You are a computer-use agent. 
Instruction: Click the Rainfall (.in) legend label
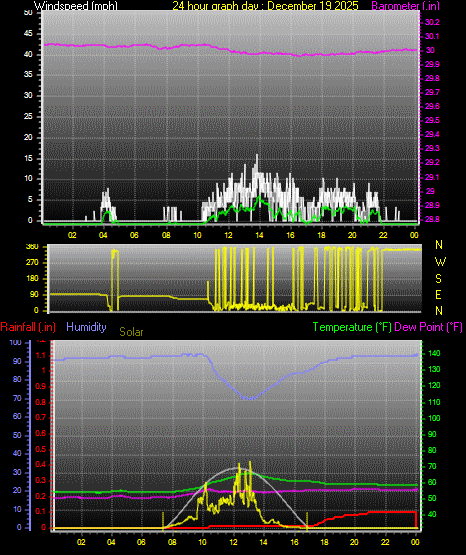click(28, 327)
